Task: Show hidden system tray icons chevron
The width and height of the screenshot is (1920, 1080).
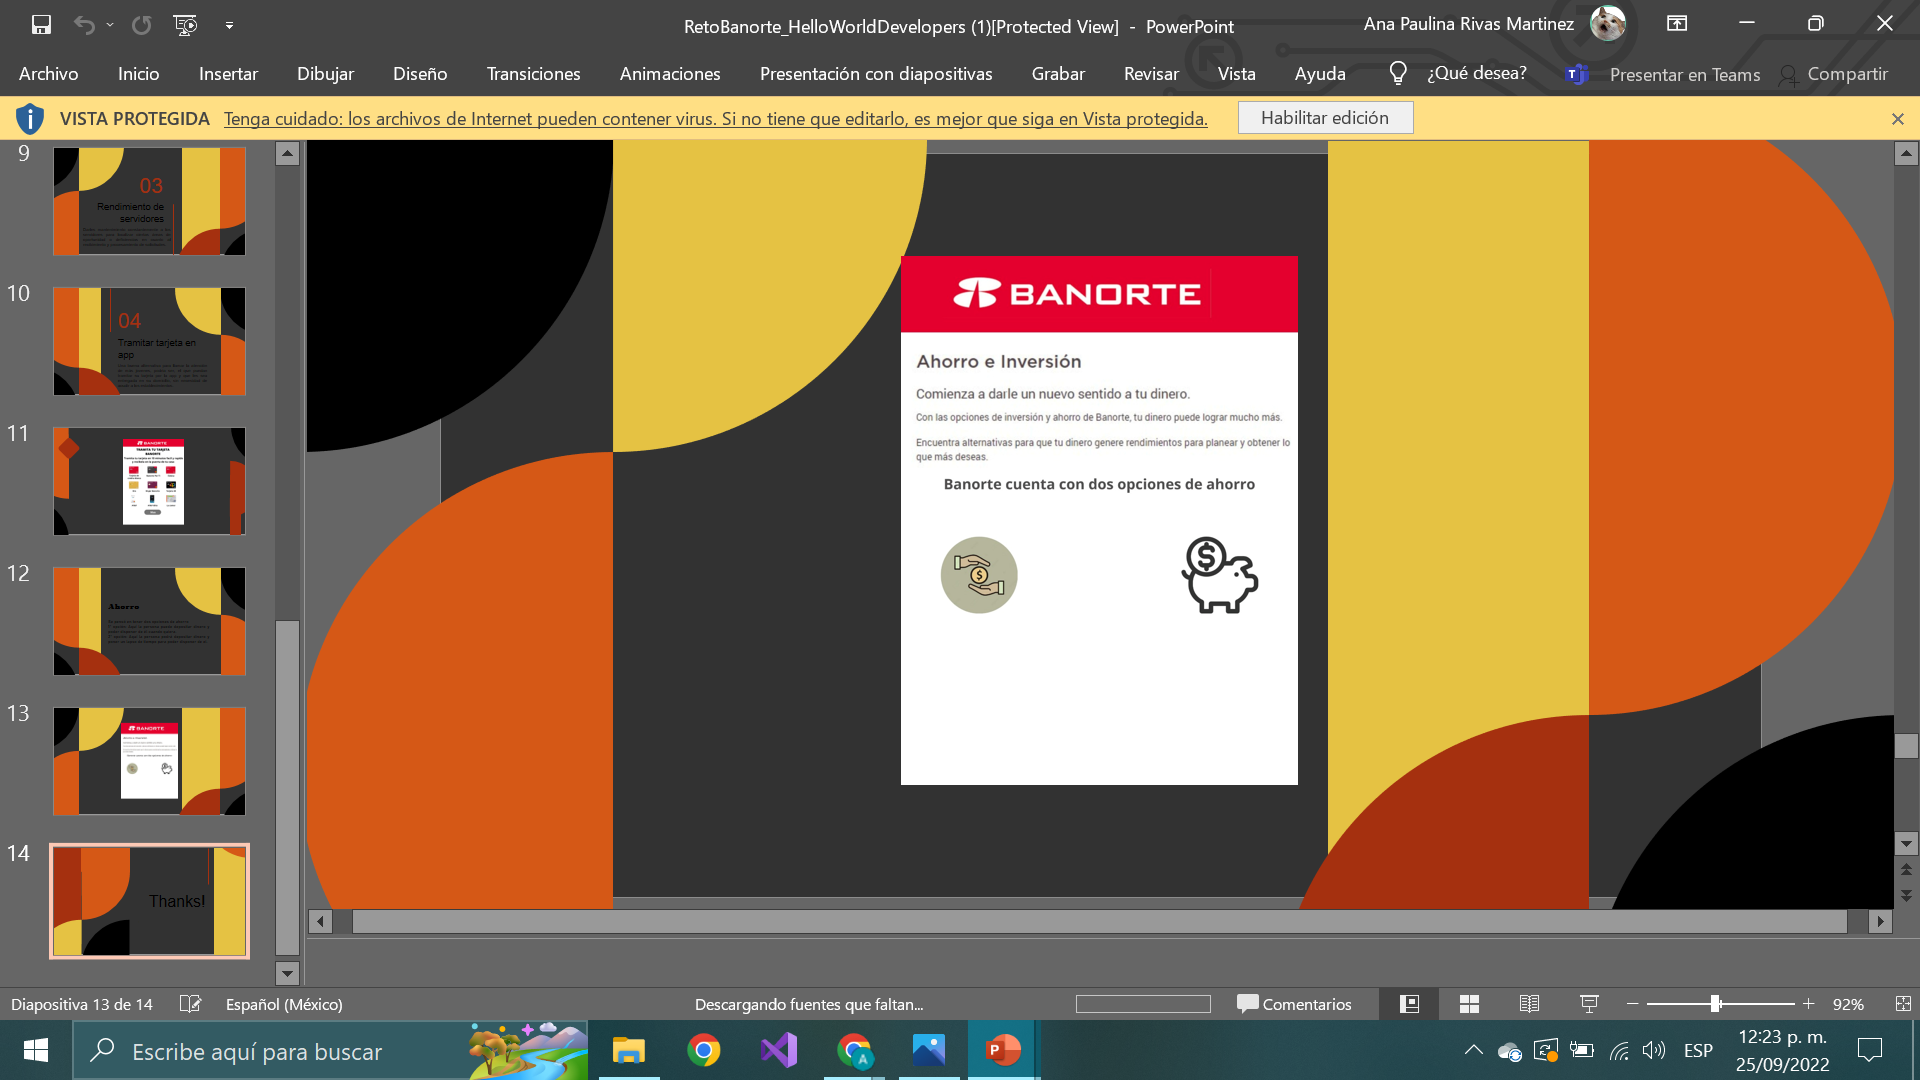Action: click(1473, 1050)
